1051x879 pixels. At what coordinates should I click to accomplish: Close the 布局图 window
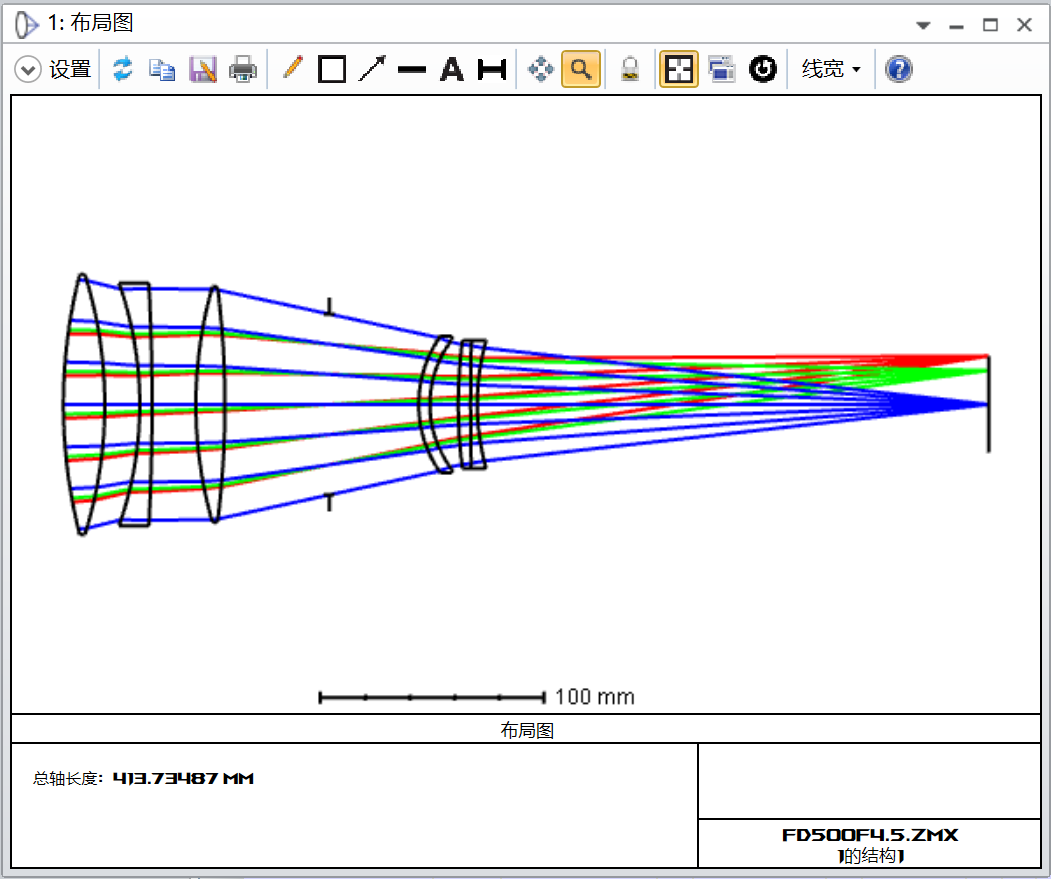(x=1024, y=25)
